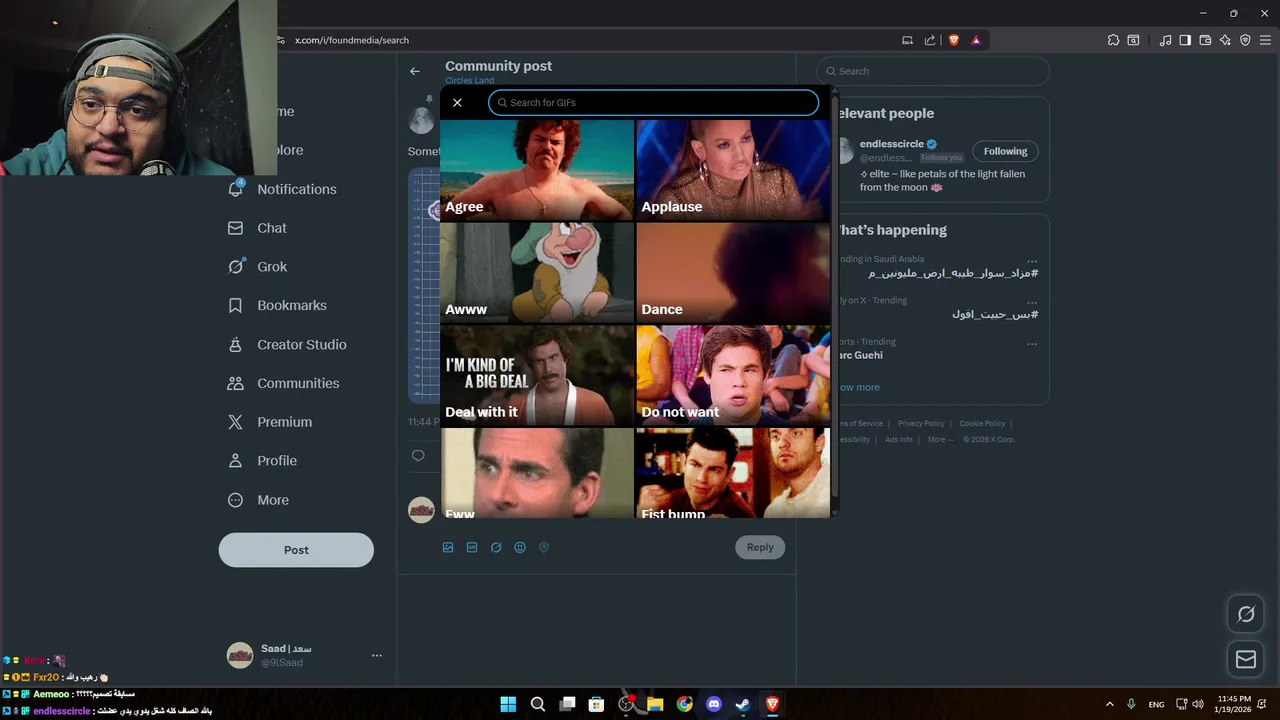
Task: Open Saad account menu dots
Action: 377,656
